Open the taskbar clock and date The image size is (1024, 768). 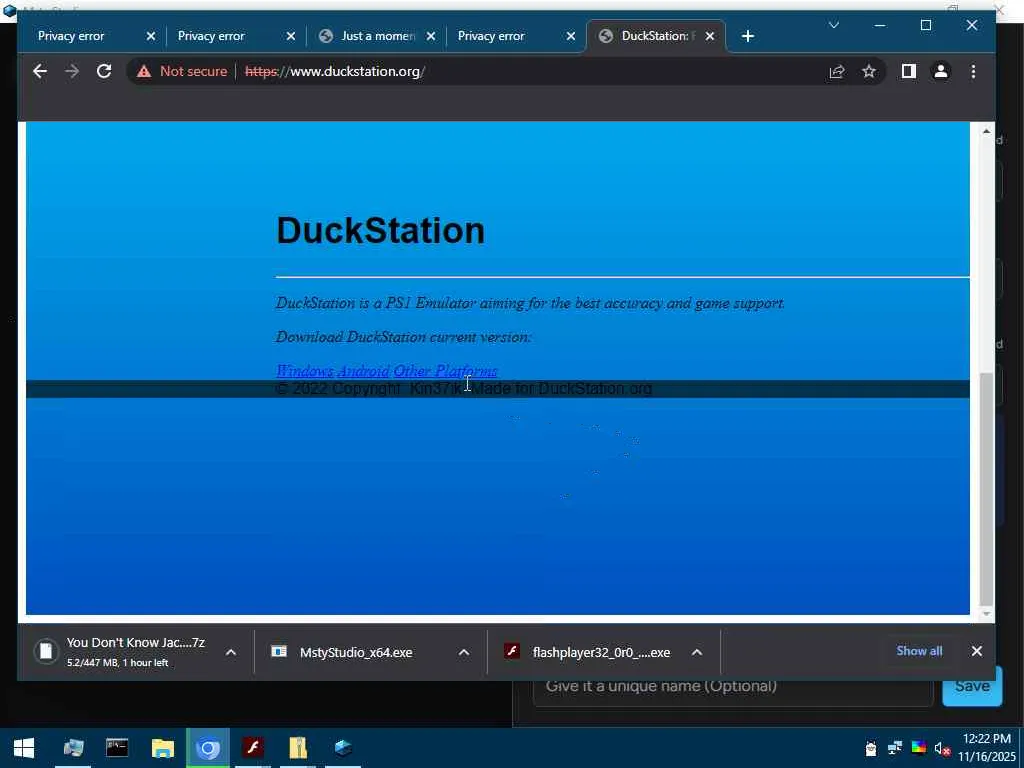(x=987, y=748)
